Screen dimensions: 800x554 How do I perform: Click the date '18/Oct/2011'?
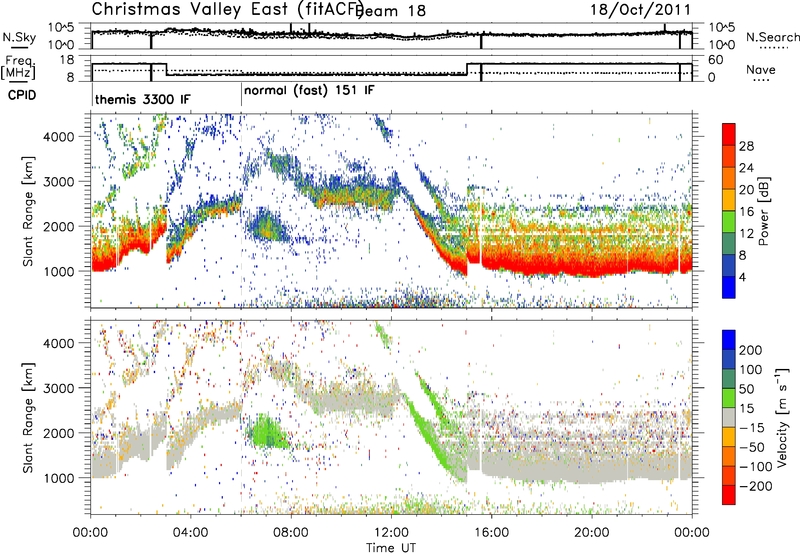tap(640, 10)
